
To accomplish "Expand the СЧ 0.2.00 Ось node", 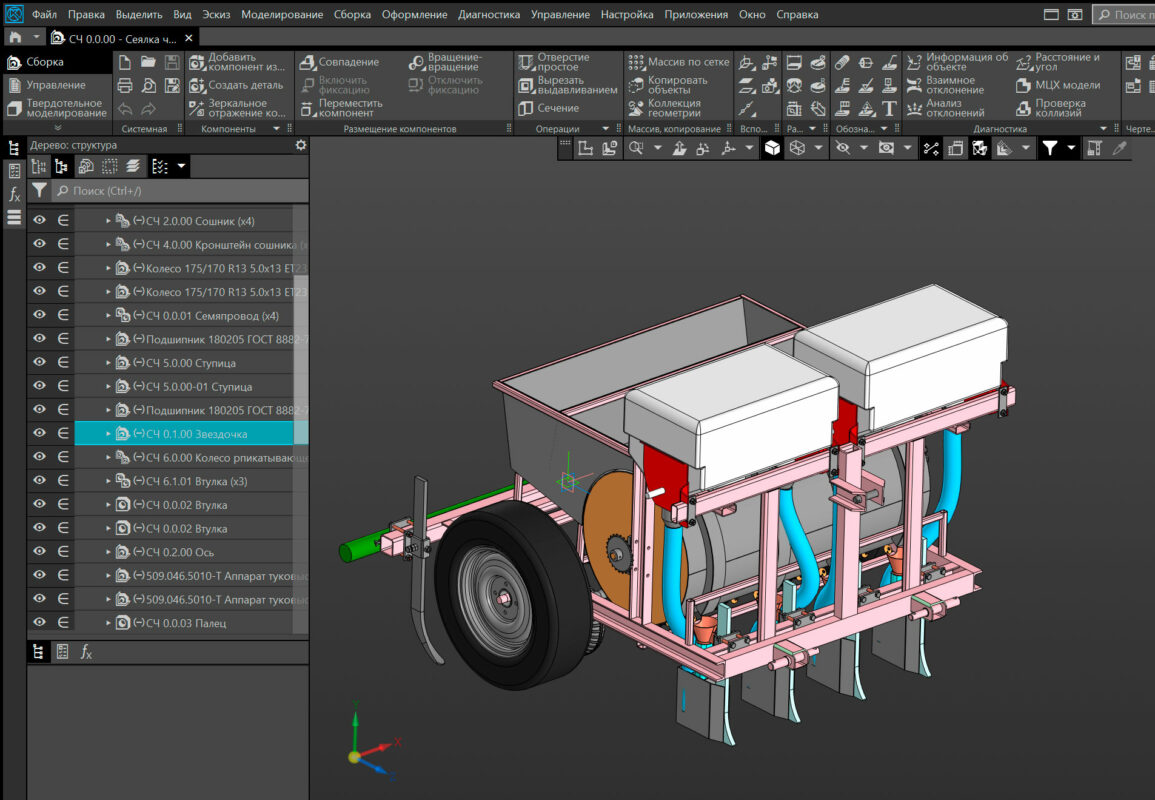I will click(x=108, y=552).
